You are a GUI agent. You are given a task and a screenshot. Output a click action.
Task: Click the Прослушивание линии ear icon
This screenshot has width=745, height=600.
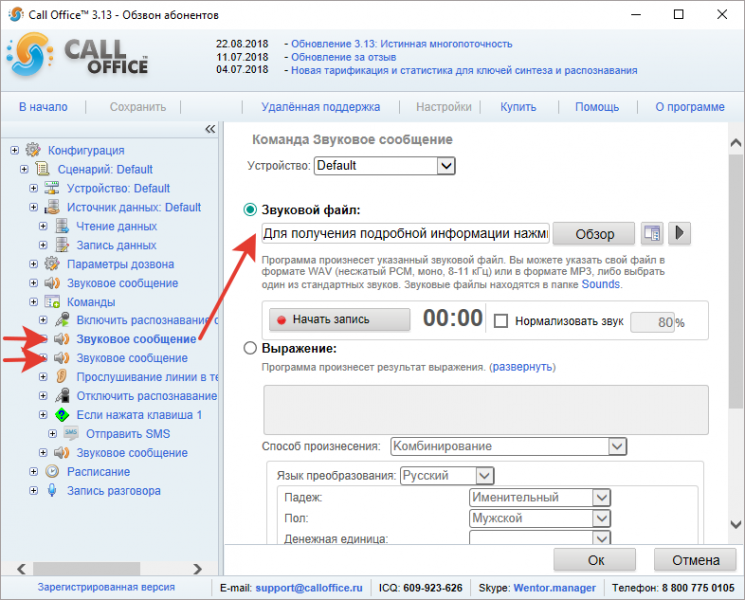[61, 376]
